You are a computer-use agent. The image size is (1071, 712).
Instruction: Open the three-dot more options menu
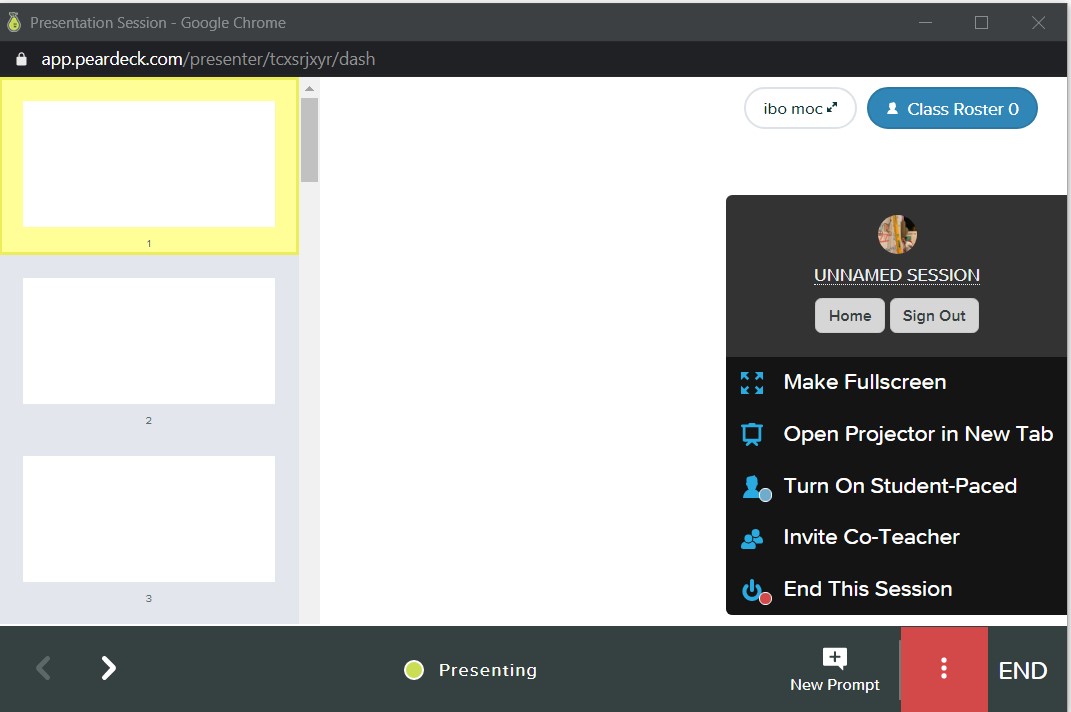944,668
